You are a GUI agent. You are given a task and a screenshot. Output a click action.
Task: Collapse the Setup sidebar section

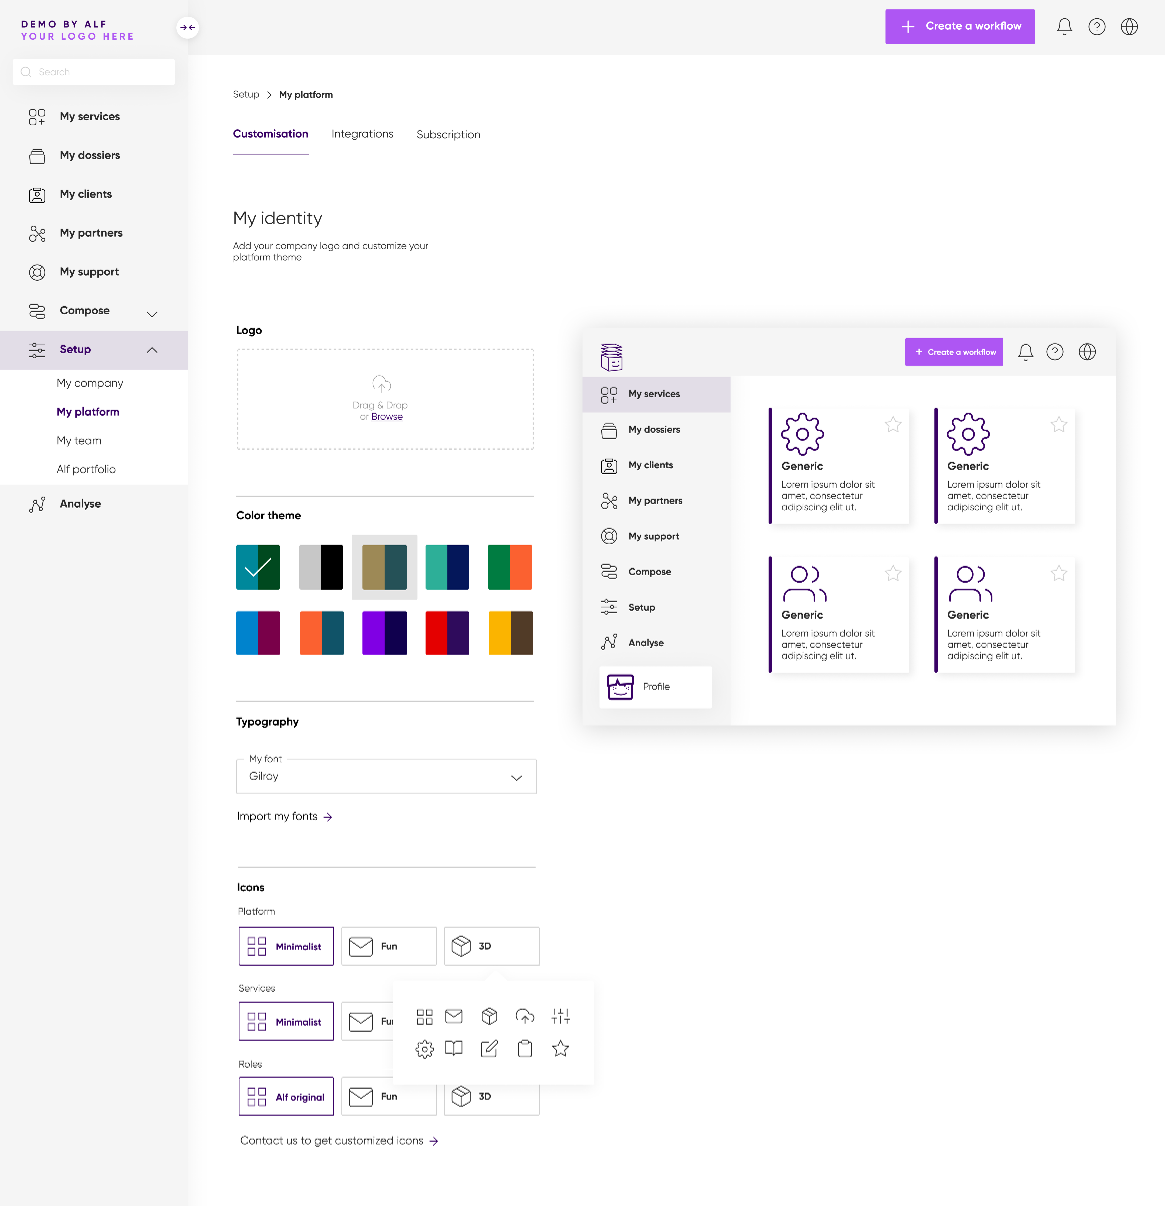(x=152, y=350)
